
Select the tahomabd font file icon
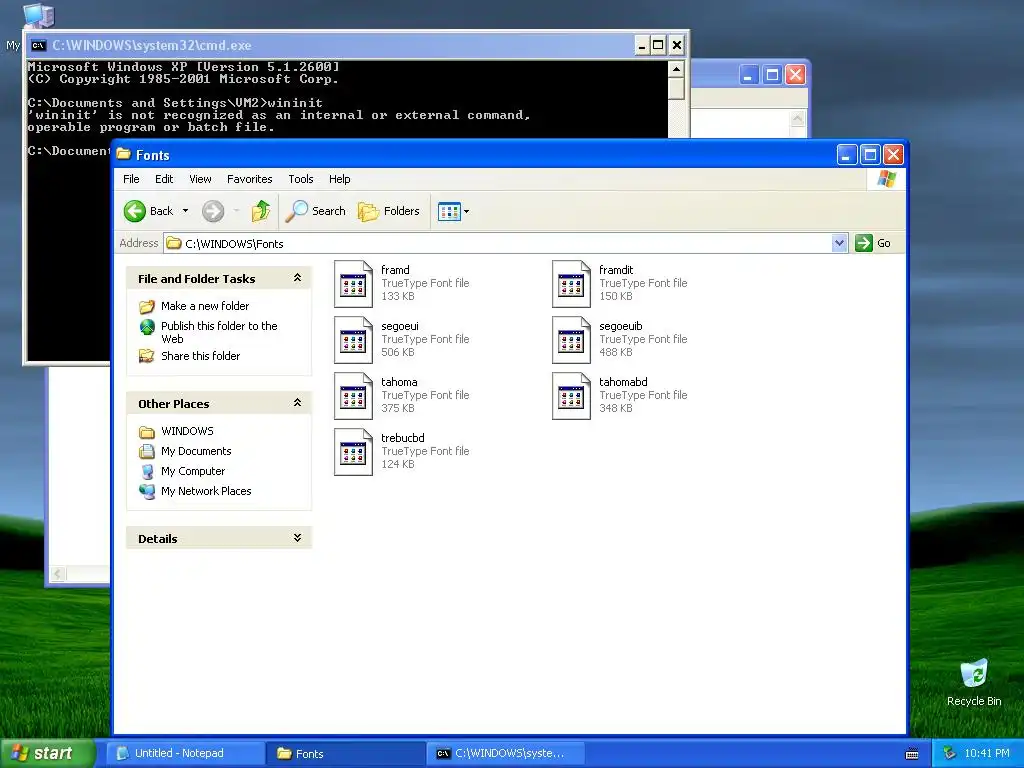[x=571, y=396]
